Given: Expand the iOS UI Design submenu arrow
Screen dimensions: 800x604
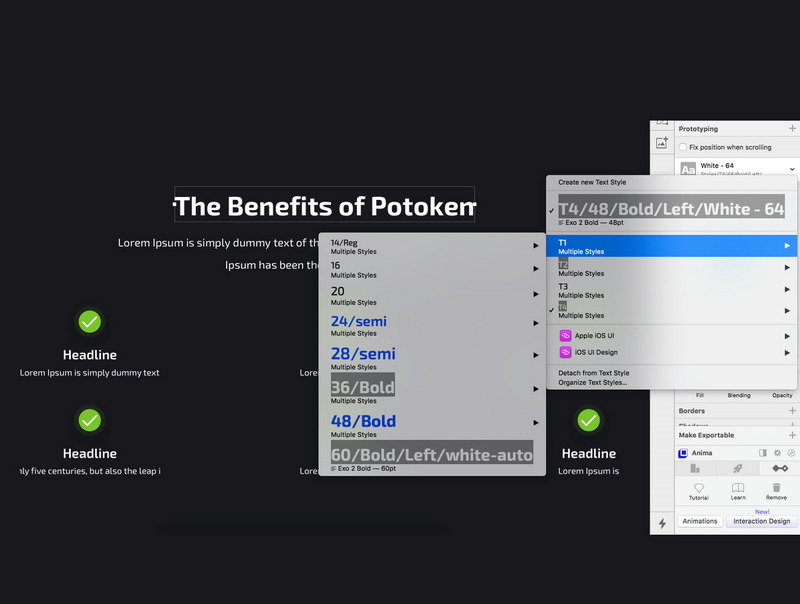Looking at the screenshot, I should (x=787, y=353).
